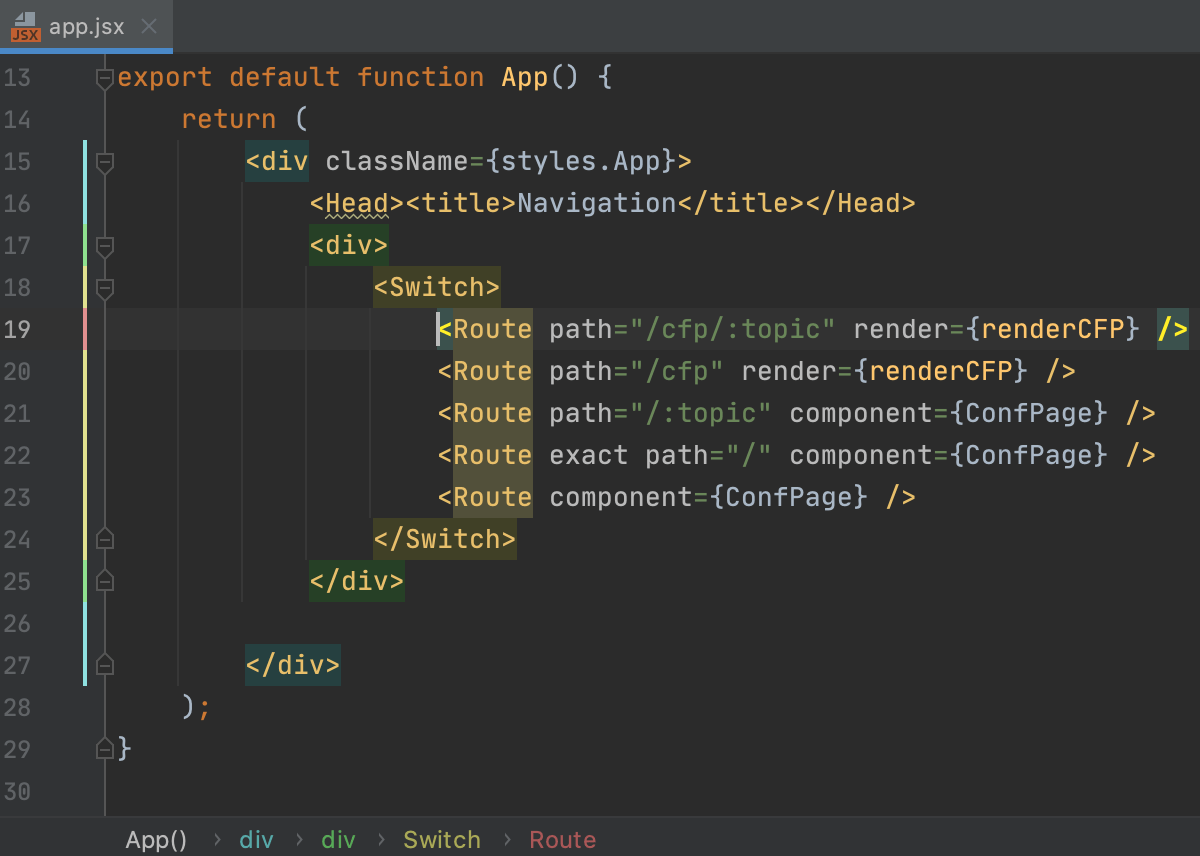Select Switch in the breadcrumb bar
The width and height of the screenshot is (1200, 856).
[442, 840]
